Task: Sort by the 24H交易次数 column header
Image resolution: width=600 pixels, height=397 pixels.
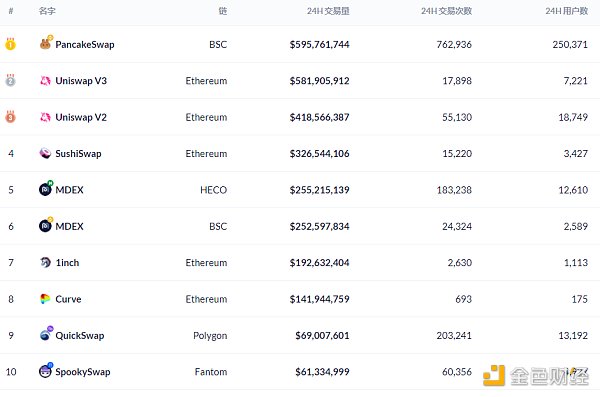Action: pyautogui.click(x=446, y=11)
